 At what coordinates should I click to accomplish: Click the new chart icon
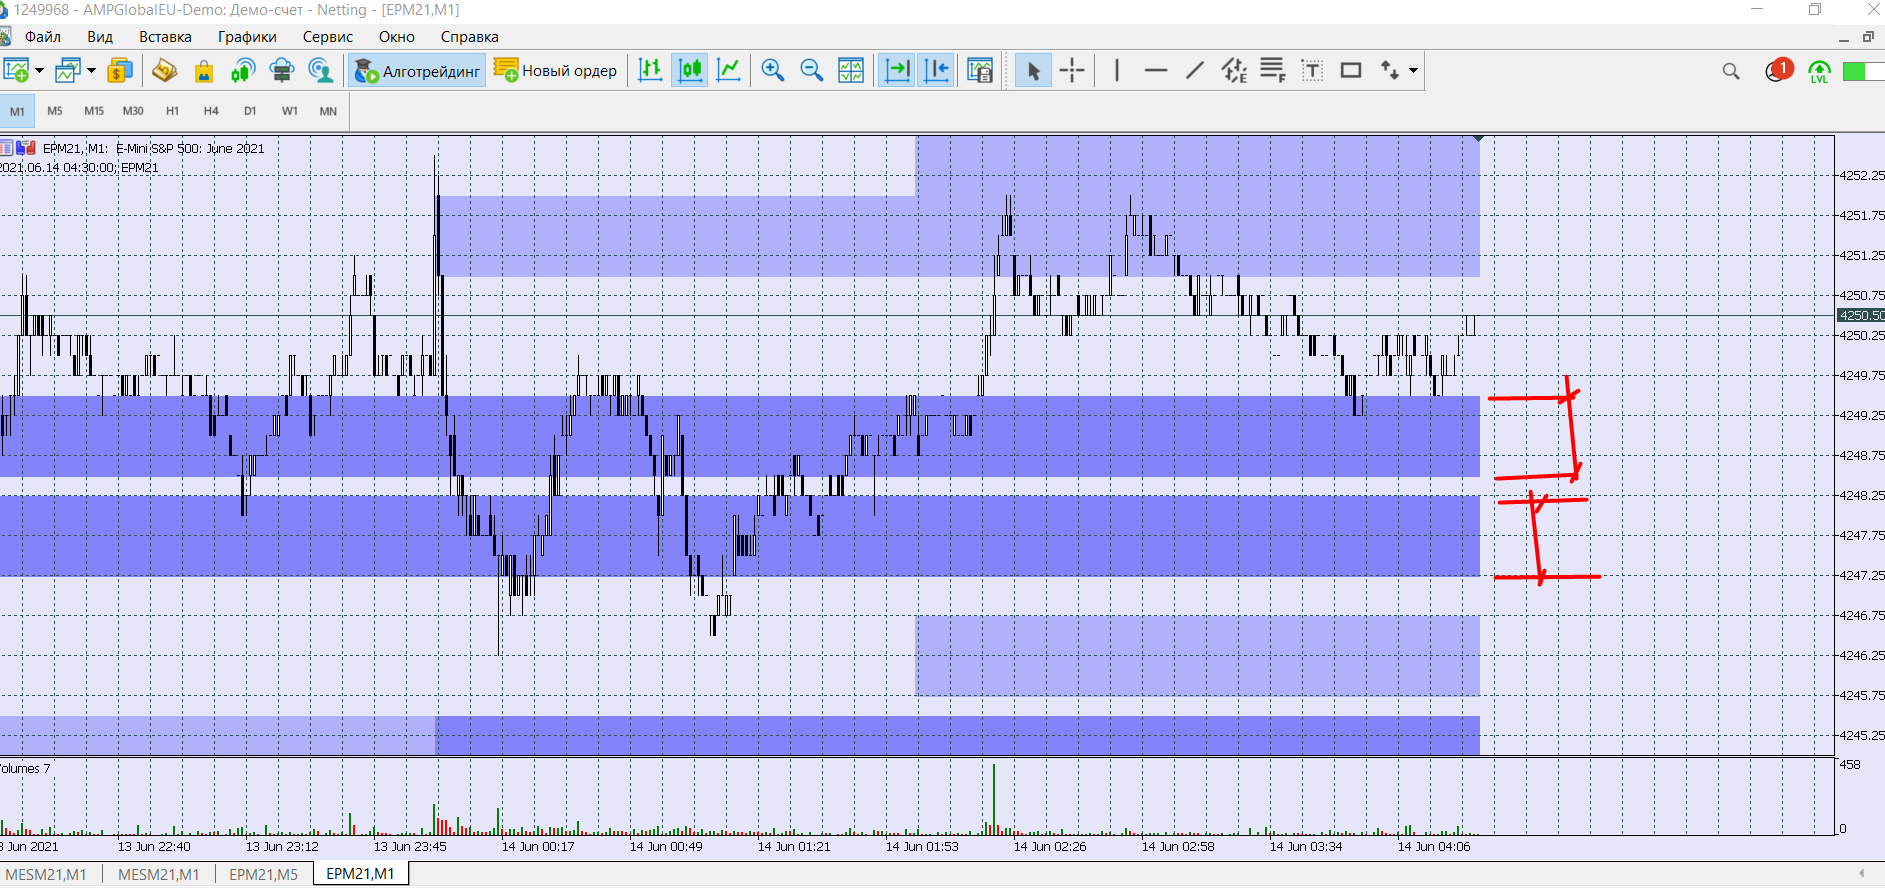click(16, 70)
